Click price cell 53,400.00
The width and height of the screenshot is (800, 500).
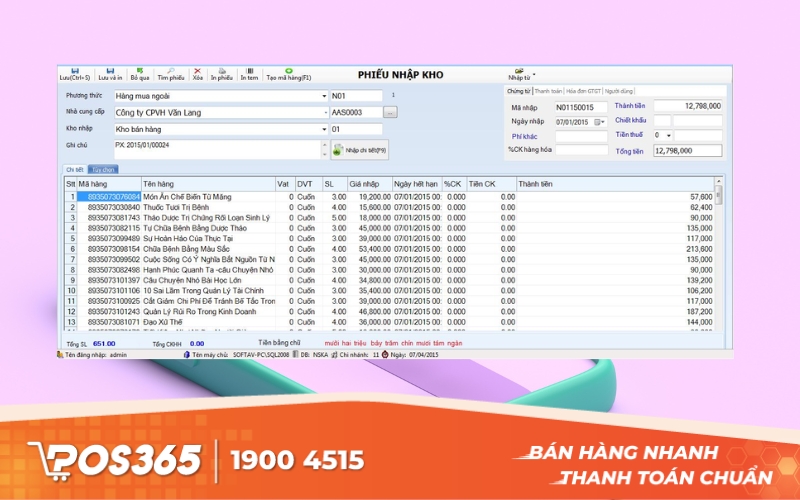point(370,249)
